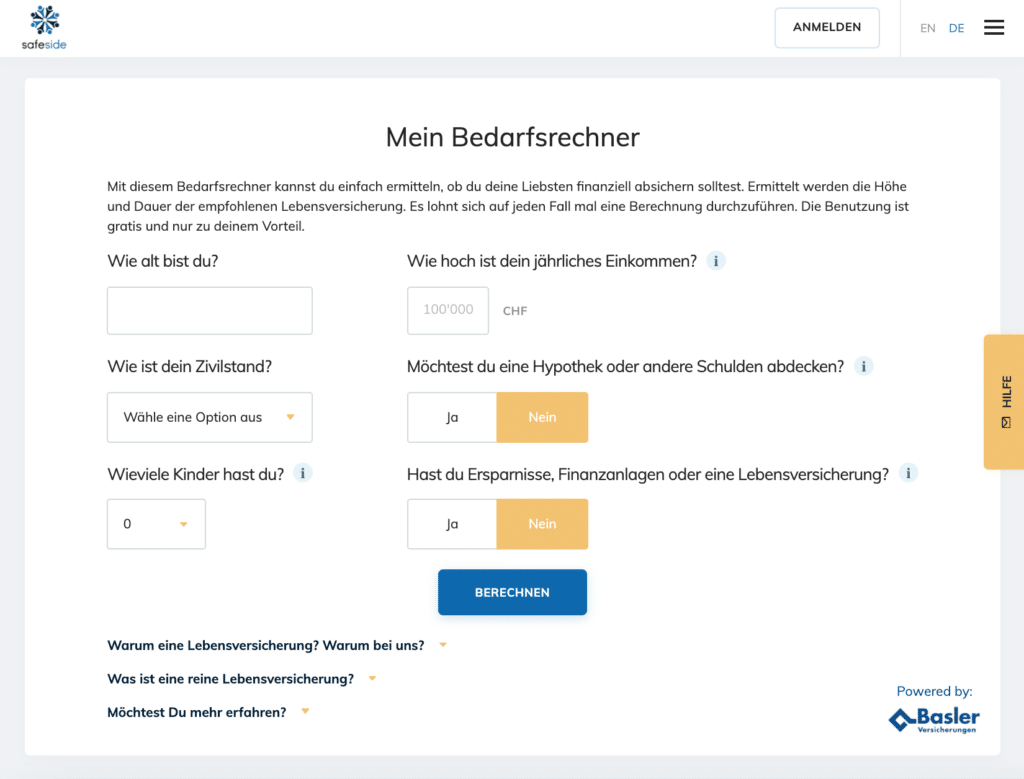1024x779 pixels.
Task: Keep Nein selected for Schulden abdecken
Action: coord(542,417)
